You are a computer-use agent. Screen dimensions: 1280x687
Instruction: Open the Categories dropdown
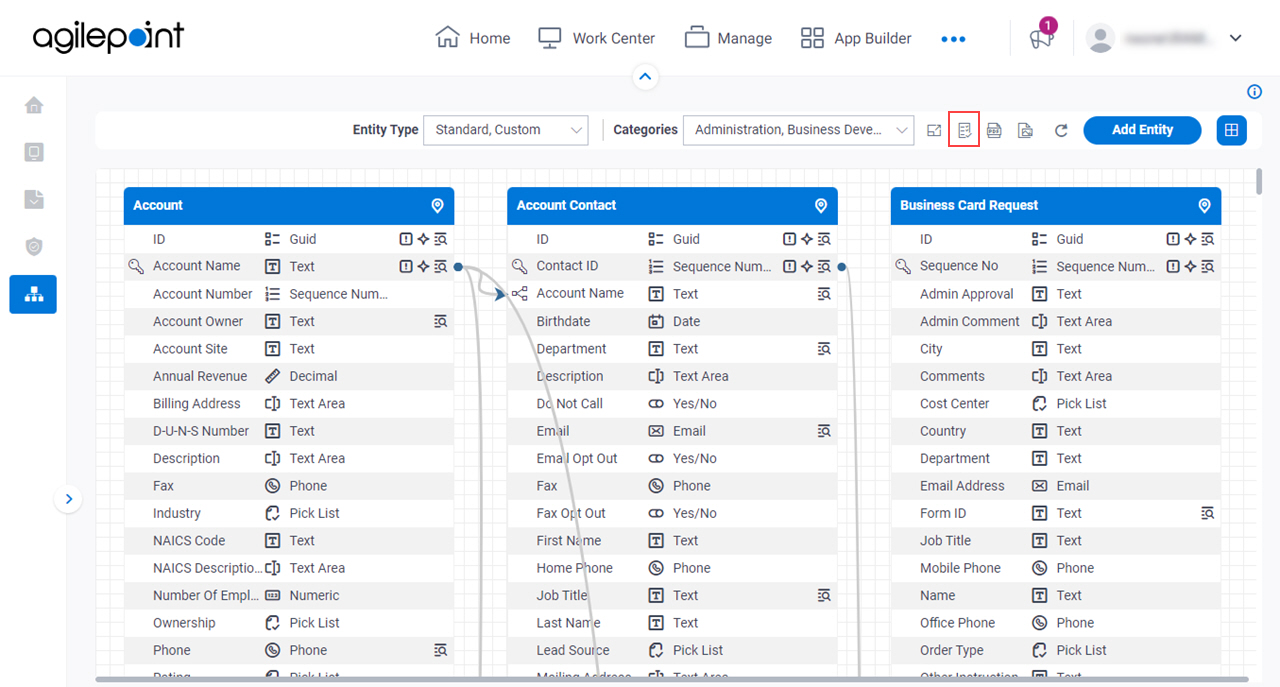798,130
